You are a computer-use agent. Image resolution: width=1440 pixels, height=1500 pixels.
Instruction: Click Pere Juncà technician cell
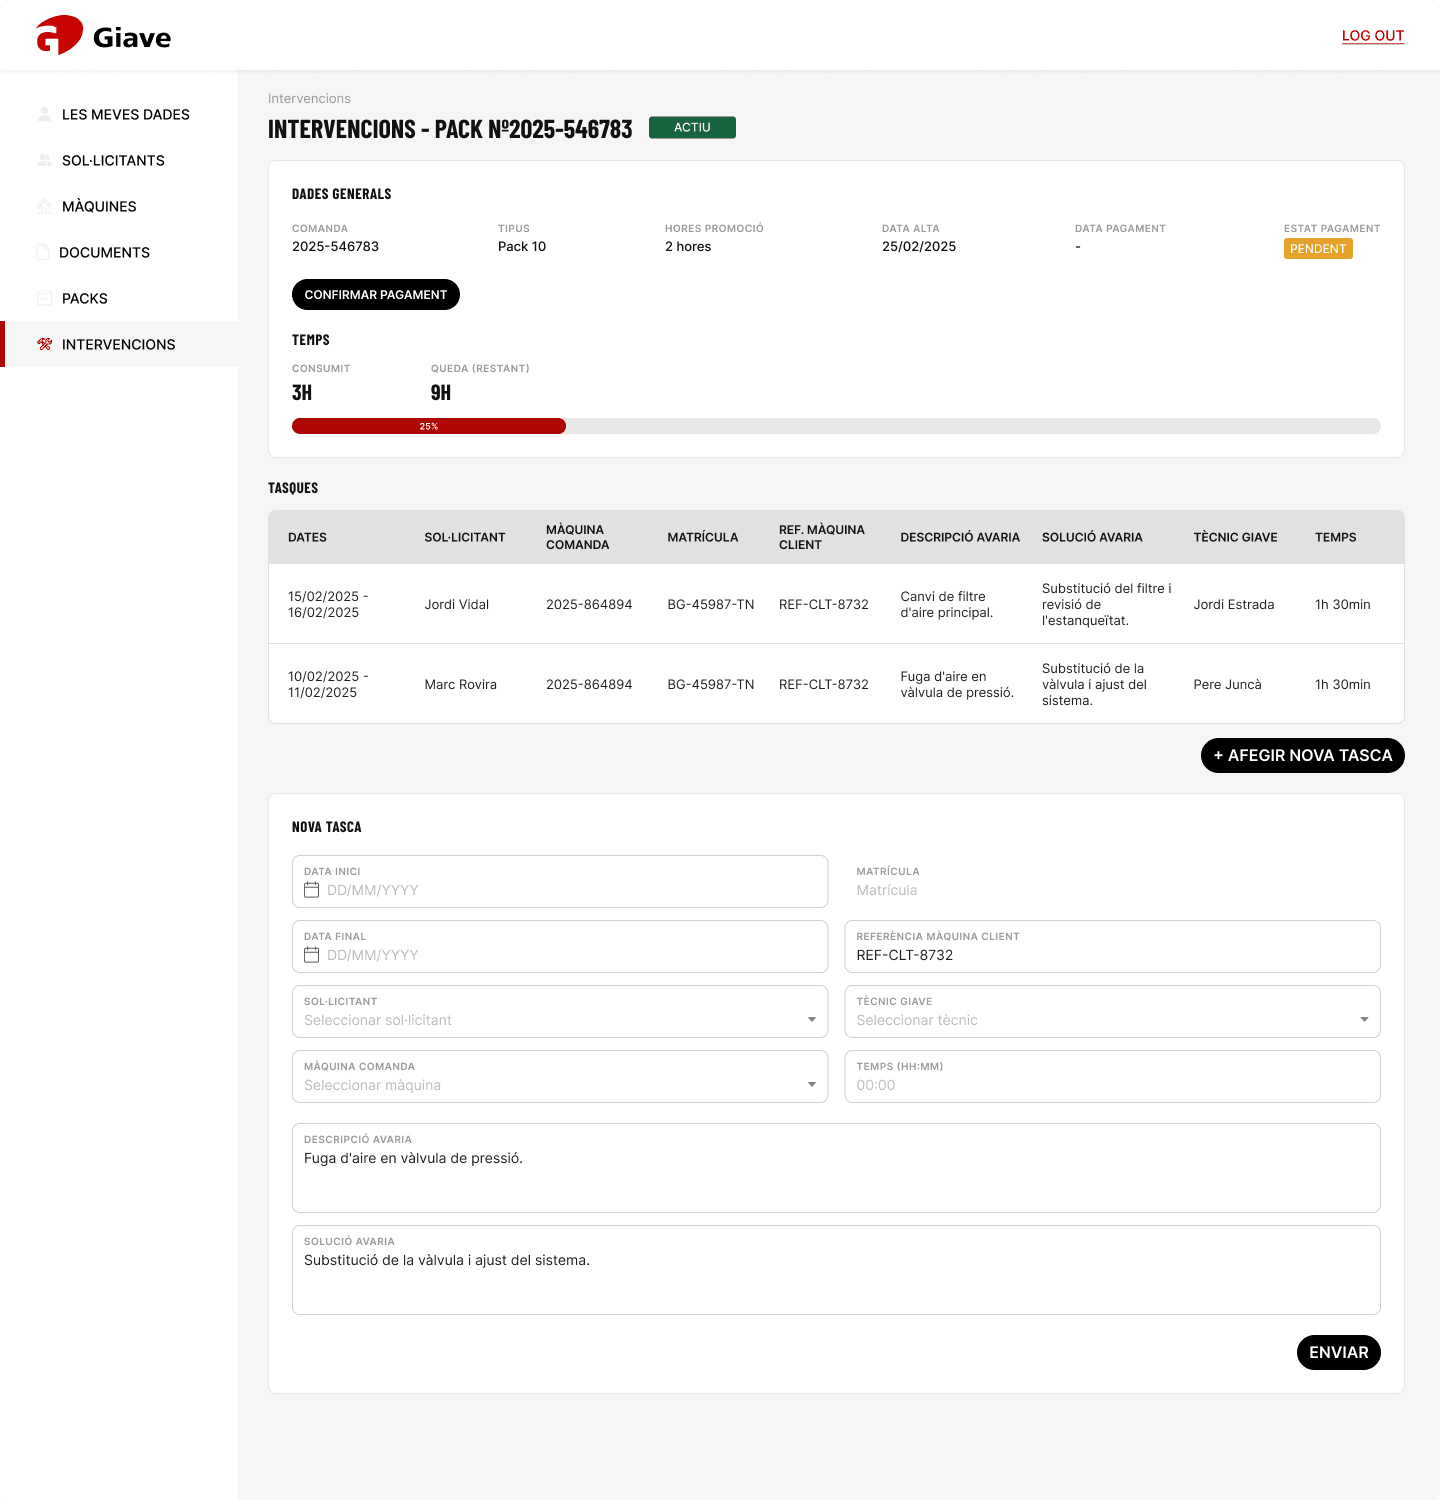click(1227, 684)
